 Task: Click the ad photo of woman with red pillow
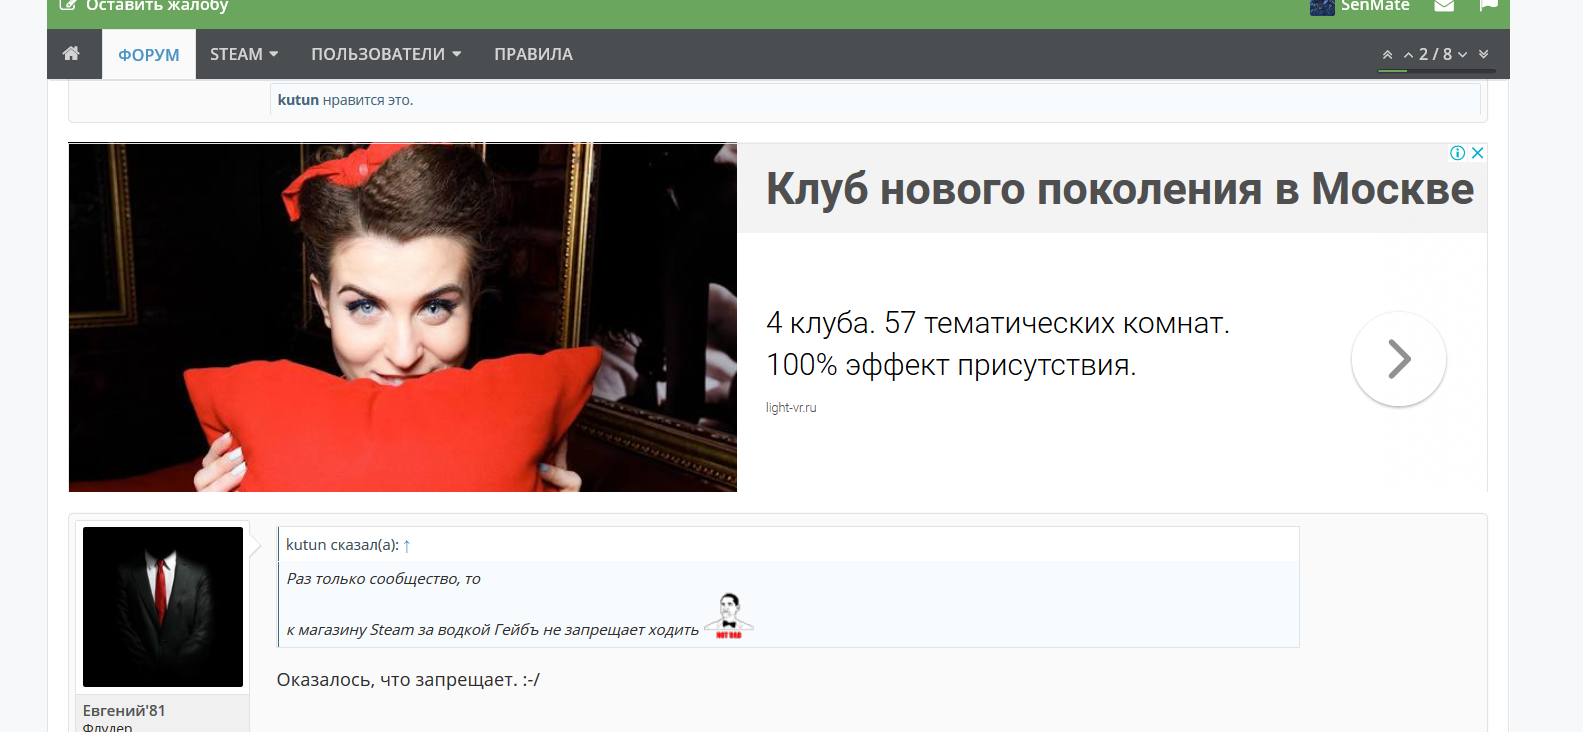(403, 317)
